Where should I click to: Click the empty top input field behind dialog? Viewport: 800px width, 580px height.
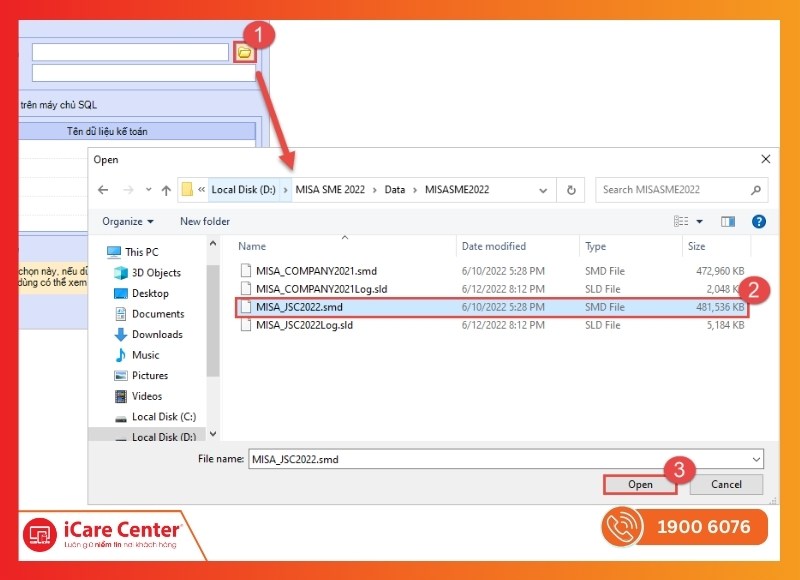(130, 52)
